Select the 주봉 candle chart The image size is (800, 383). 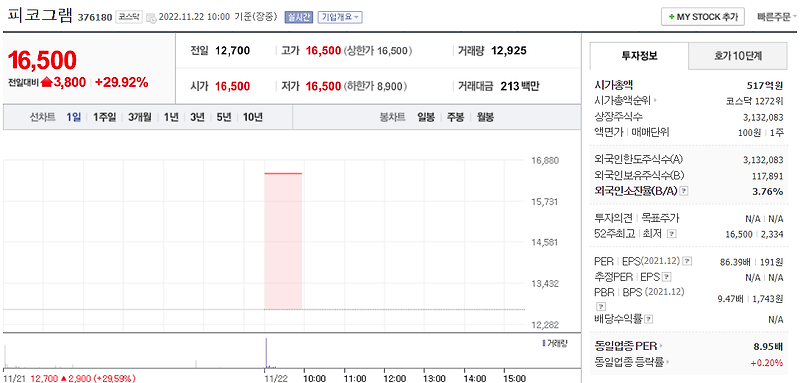pyautogui.click(x=455, y=117)
